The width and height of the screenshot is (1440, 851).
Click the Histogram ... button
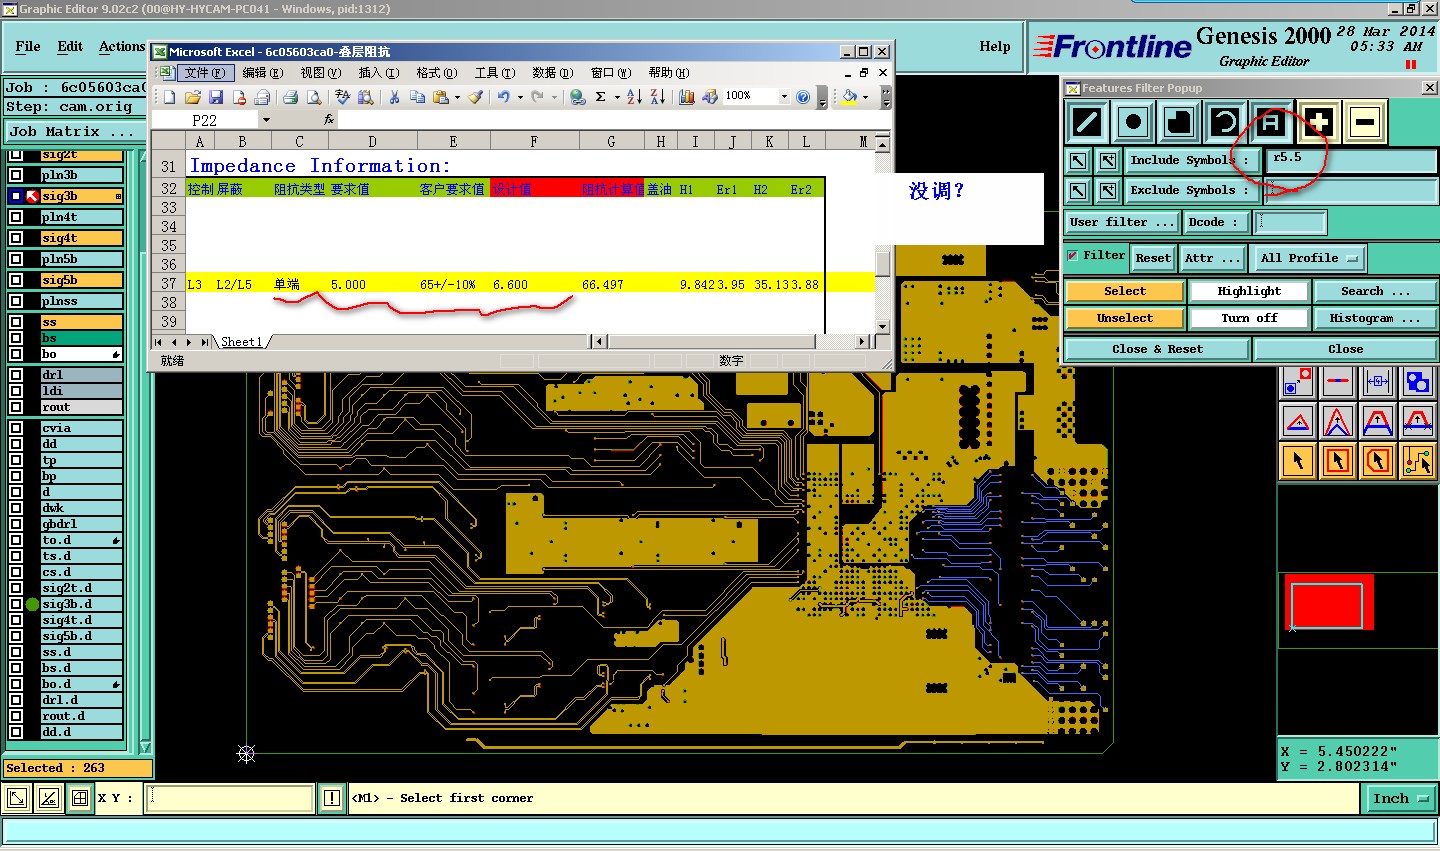pos(1375,318)
